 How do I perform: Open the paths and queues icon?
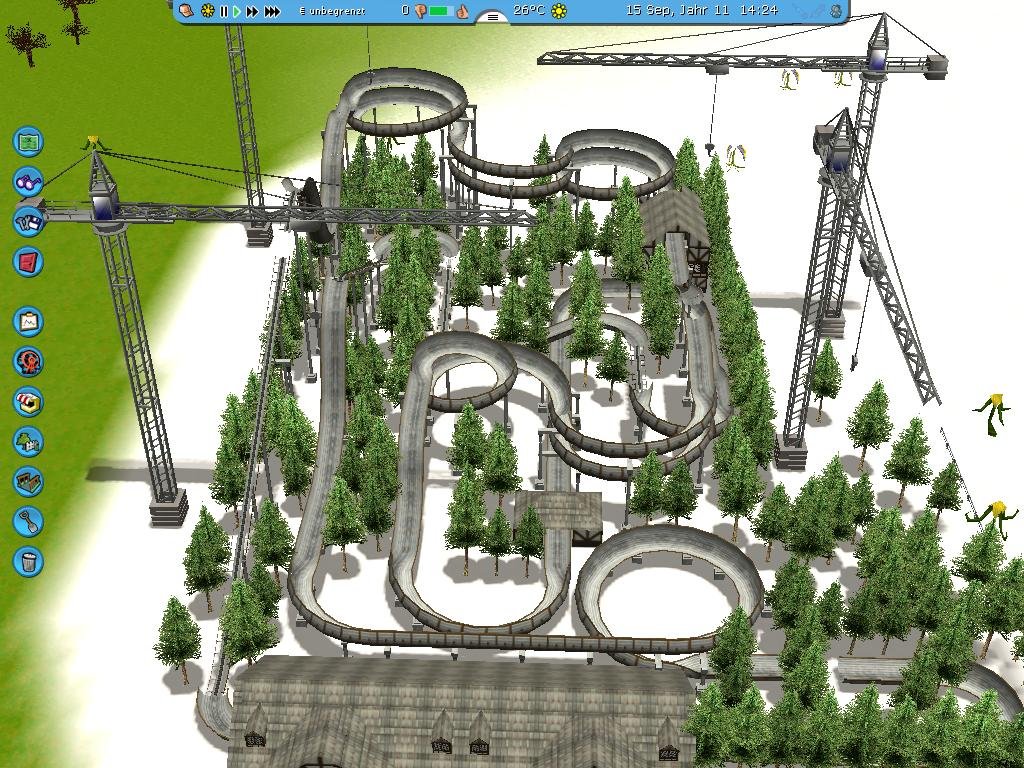[28, 481]
